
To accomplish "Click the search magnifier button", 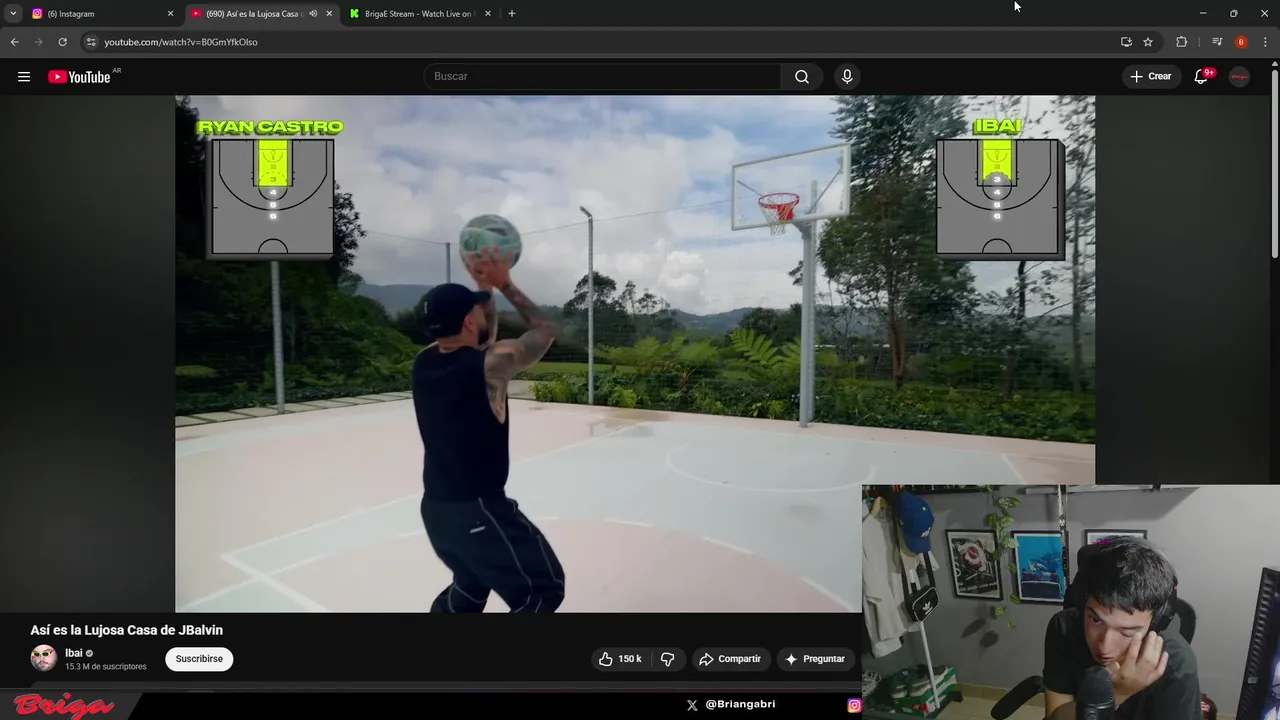I will pos(802,77).
